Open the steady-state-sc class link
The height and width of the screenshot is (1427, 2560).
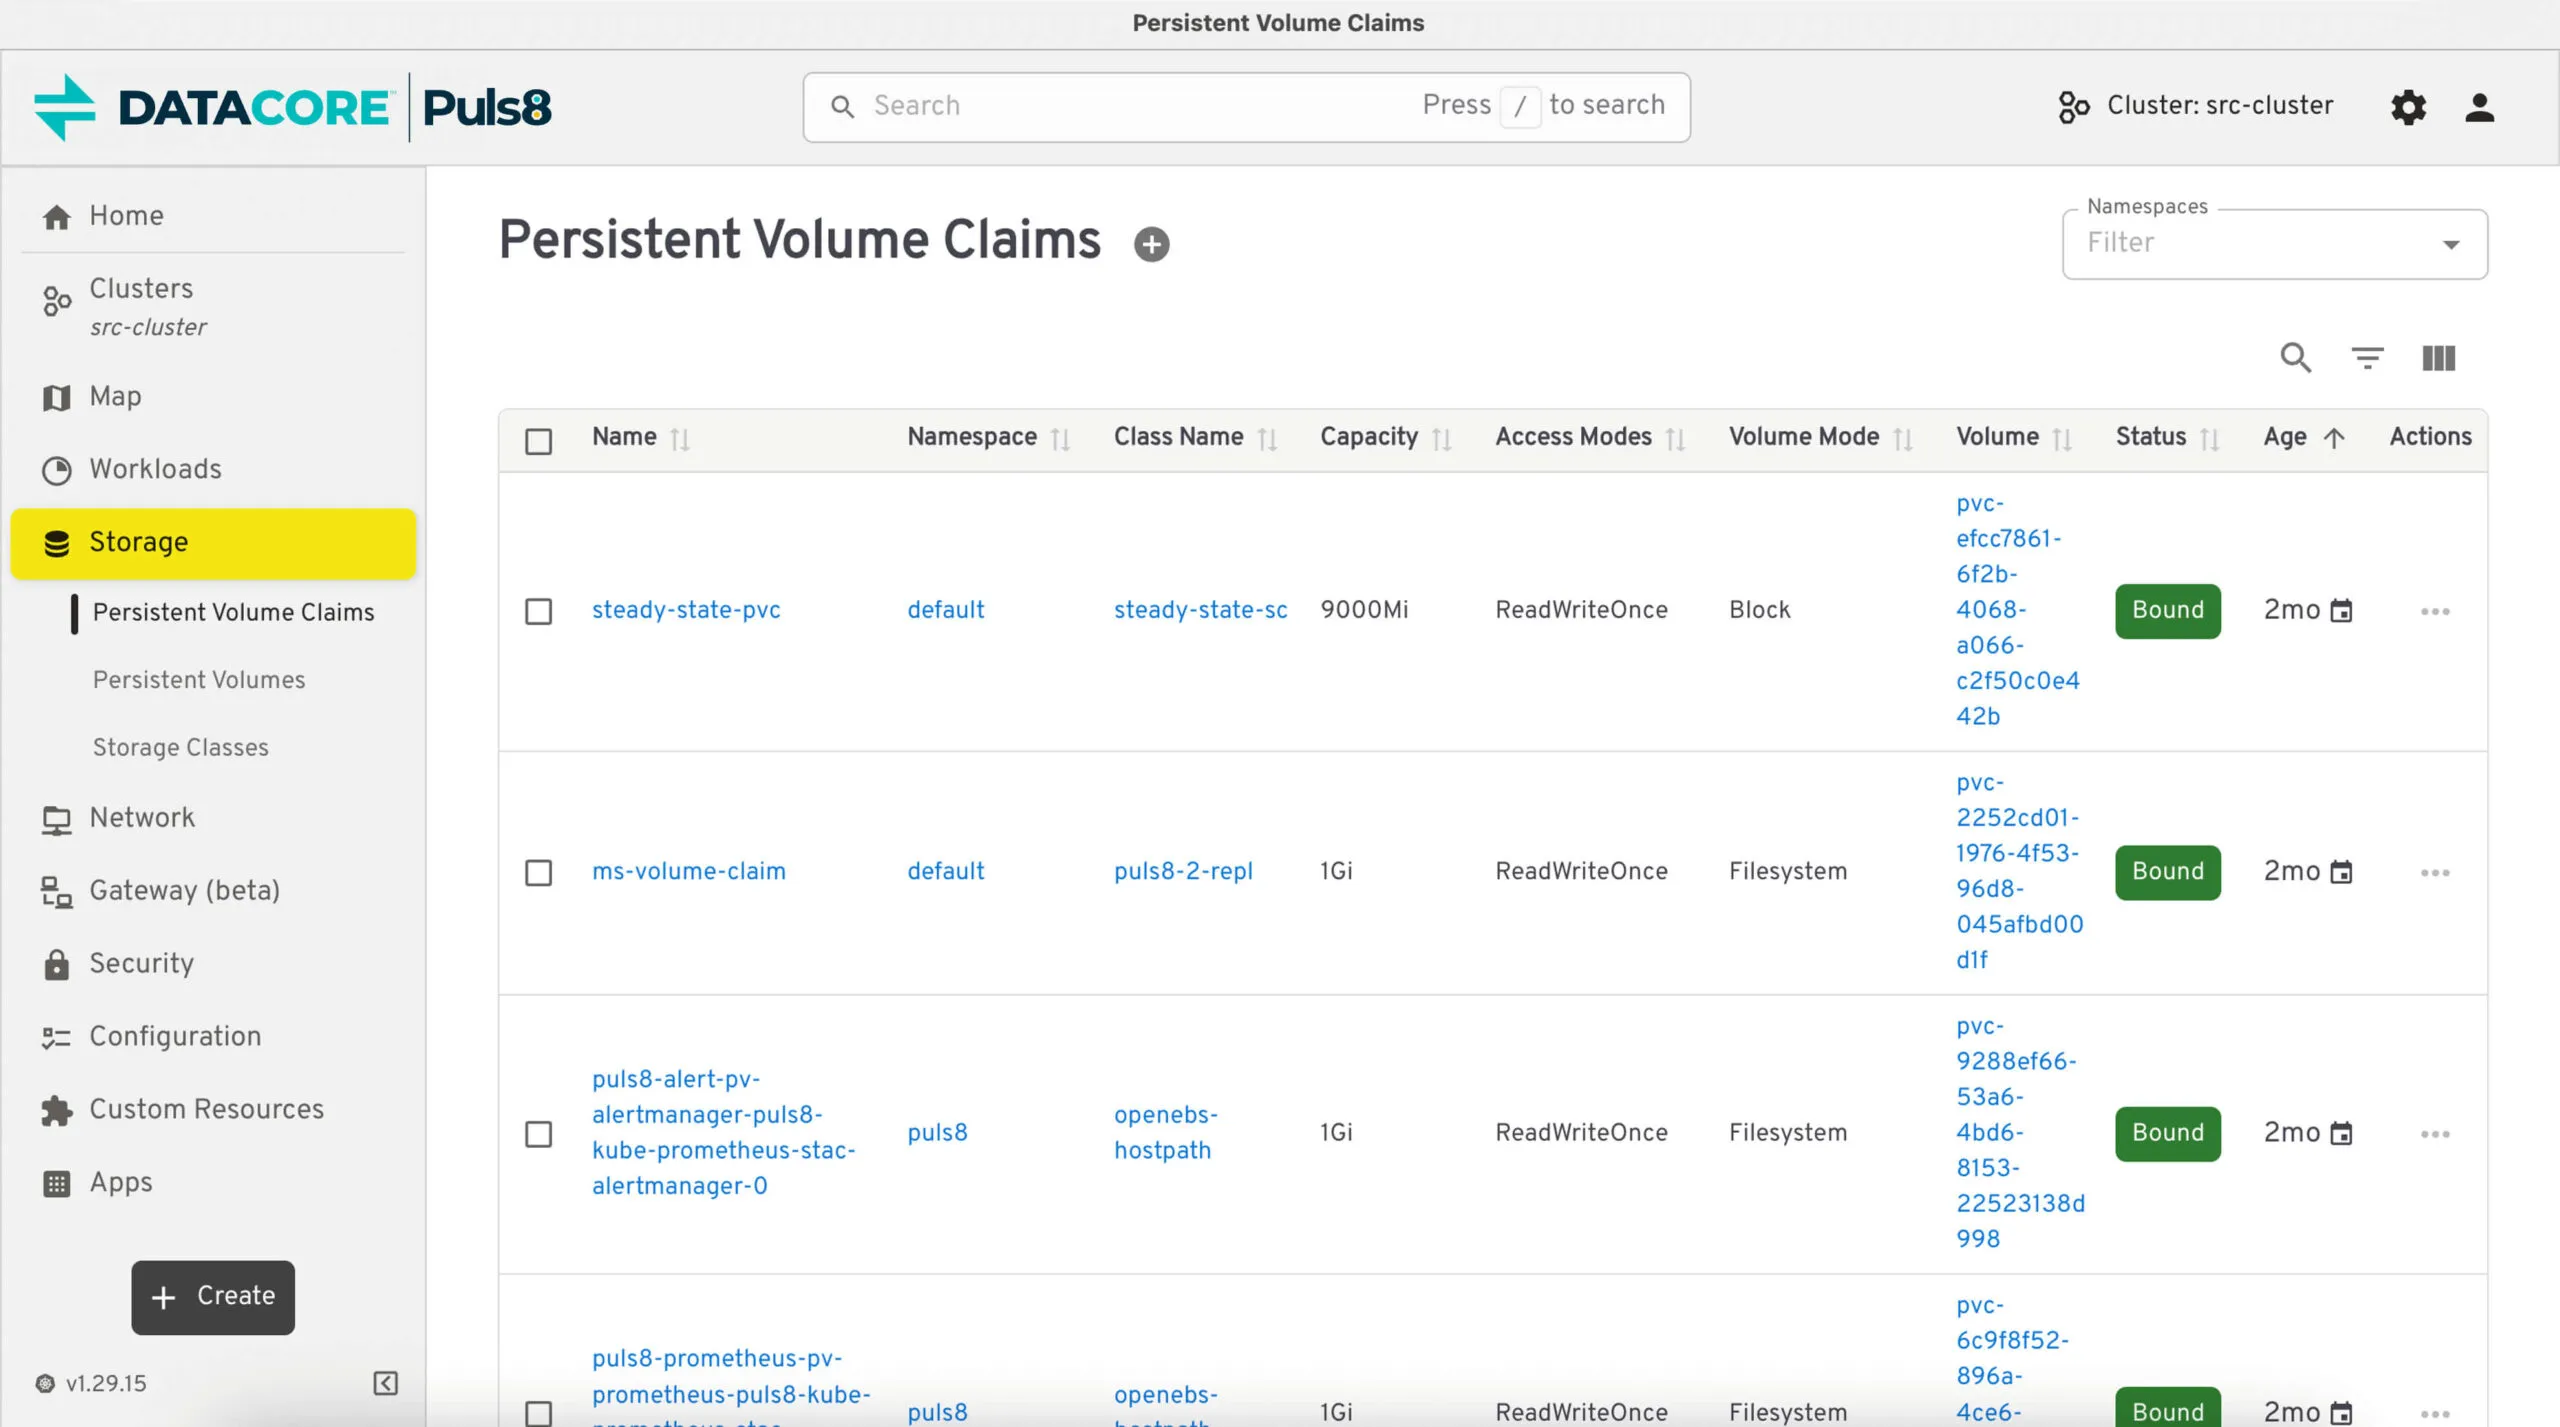[x=1200, y=609]
